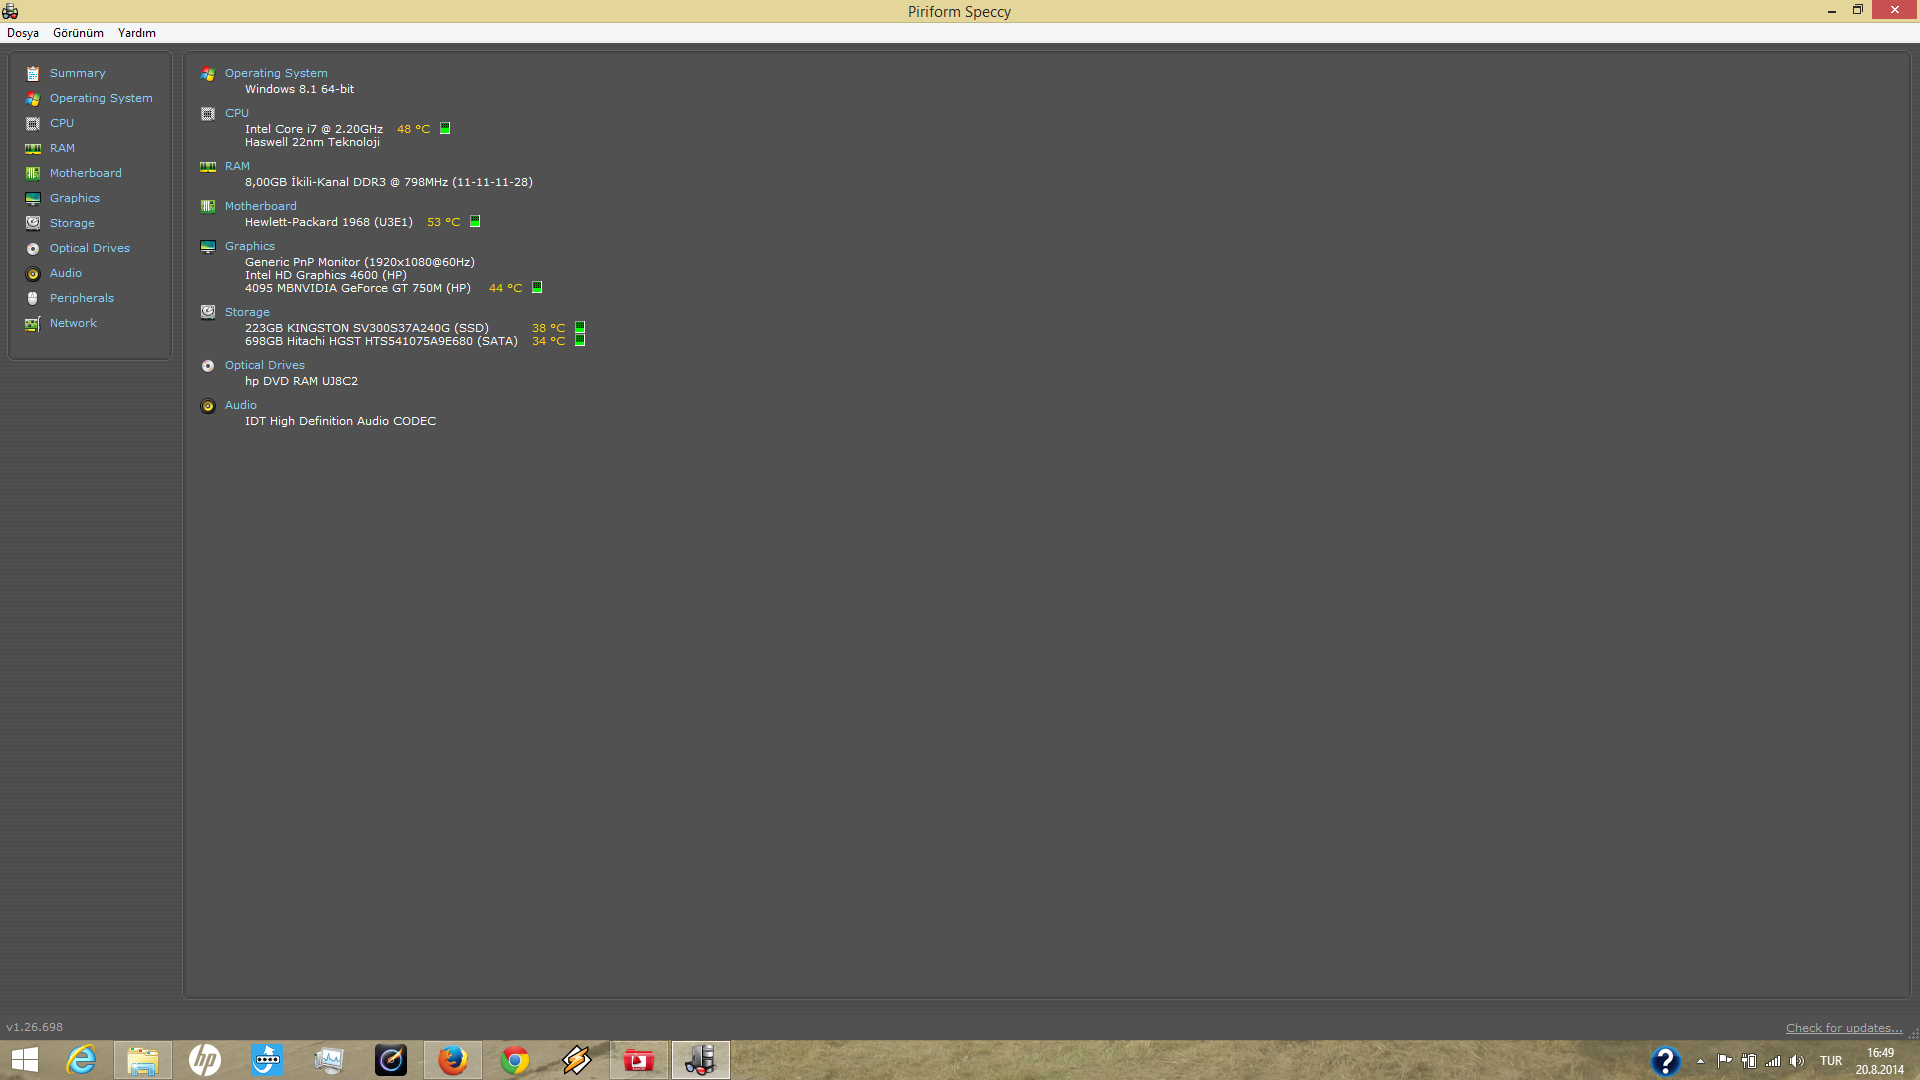Image resolution: width=1920 pixels, height=1080 pixels.
Task: Click the Windows flag icon in summary panel
Action: (208, 73)
